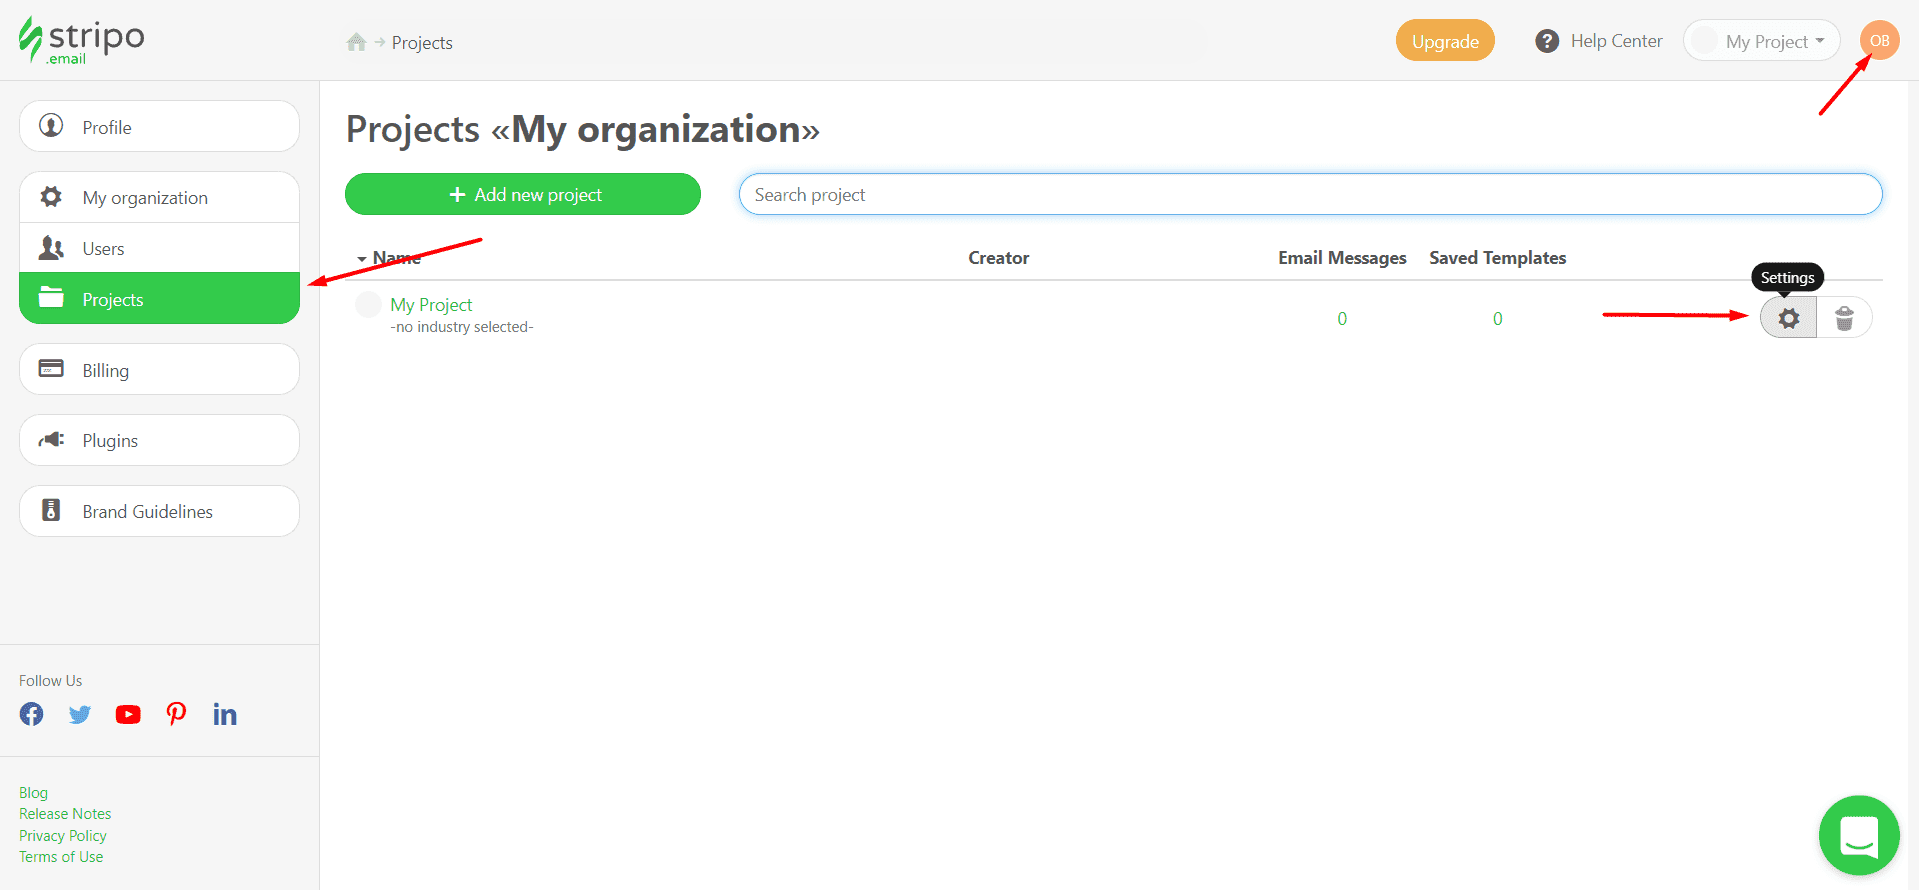Sort projects by Name column arrow

click(362, 259)
